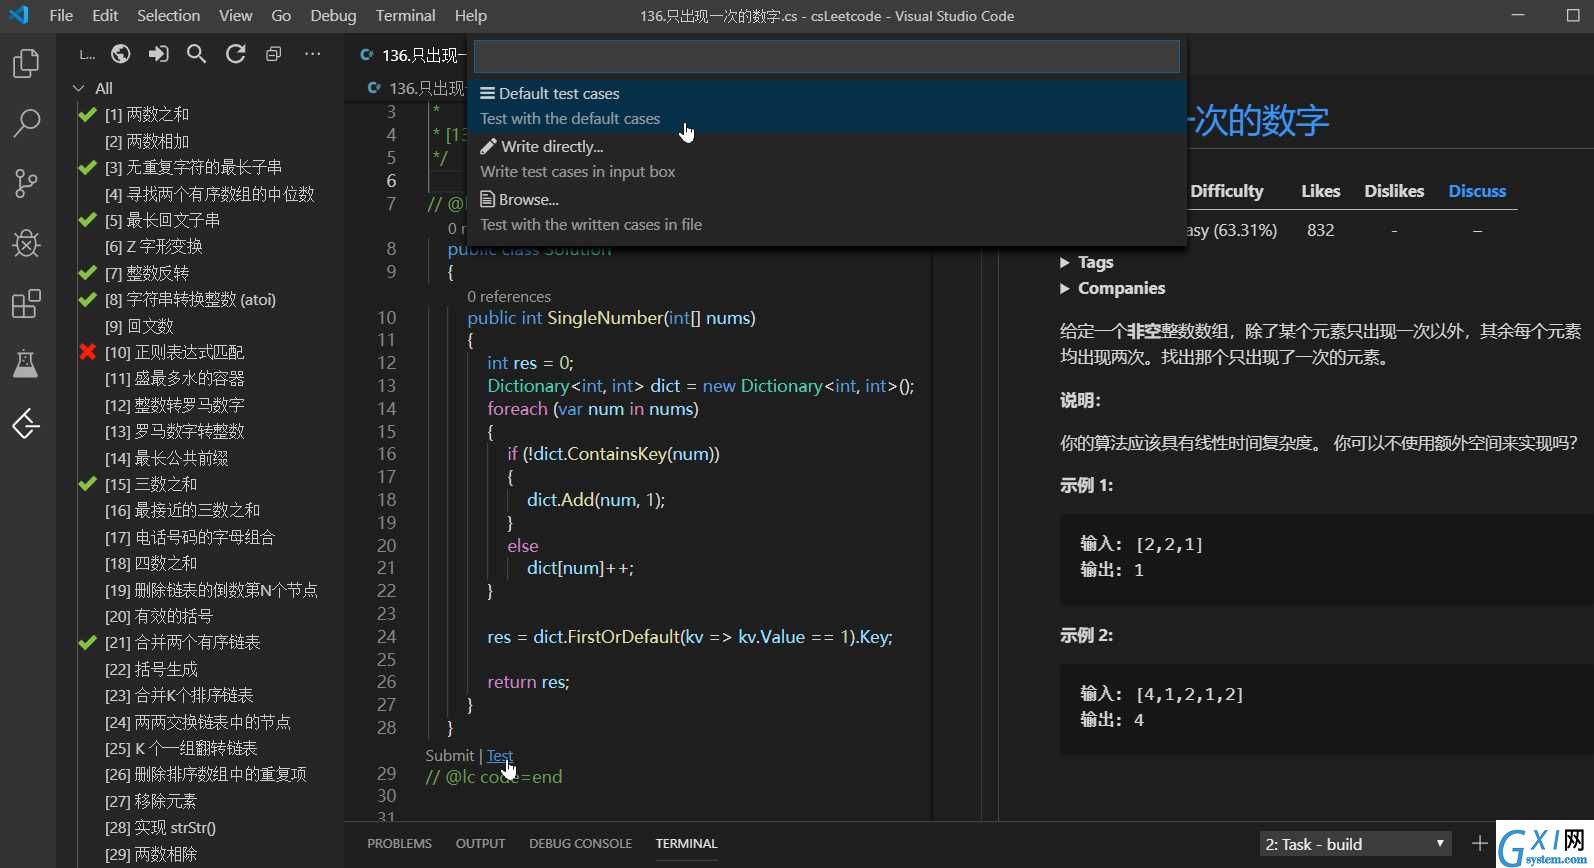Screen dimensions: 1594x868
Task: Open the terminal selector dropdown 2: Task - build
Action: pos(1355,844)
